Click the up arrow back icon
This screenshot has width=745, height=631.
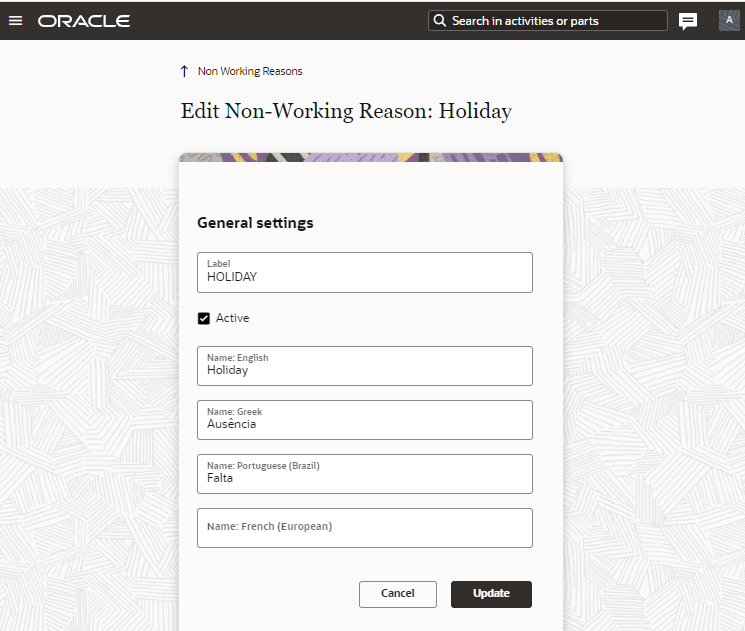(x=184, y=71)
